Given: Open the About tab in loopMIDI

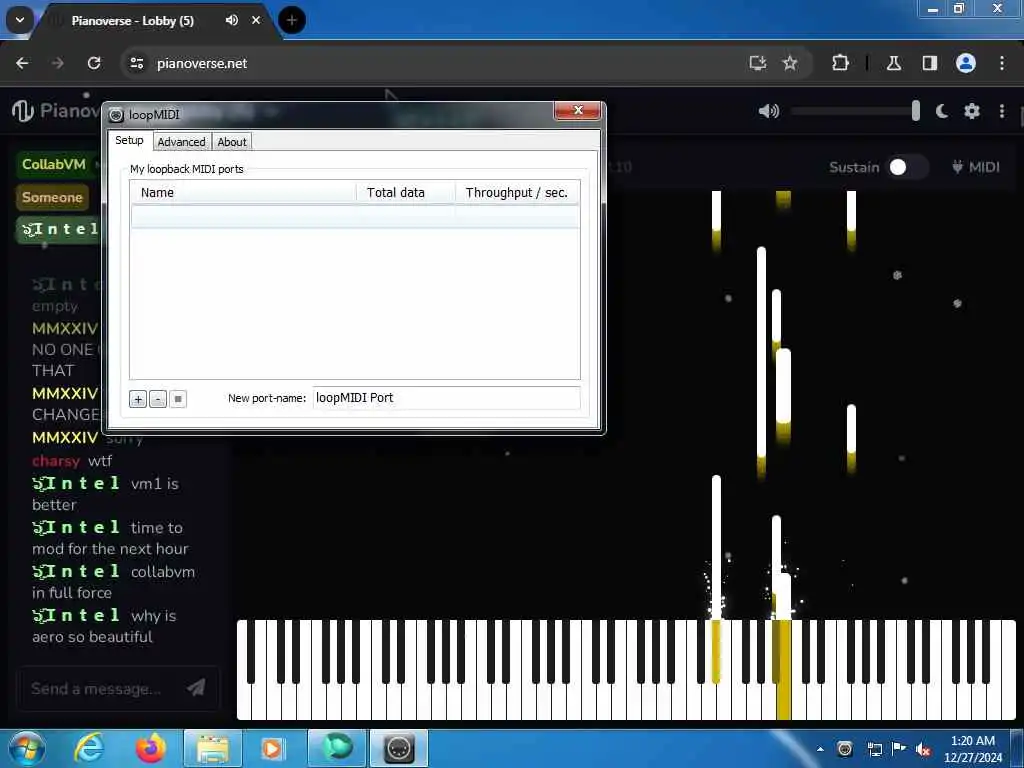Looking at the screenshot, I should 232,142.
